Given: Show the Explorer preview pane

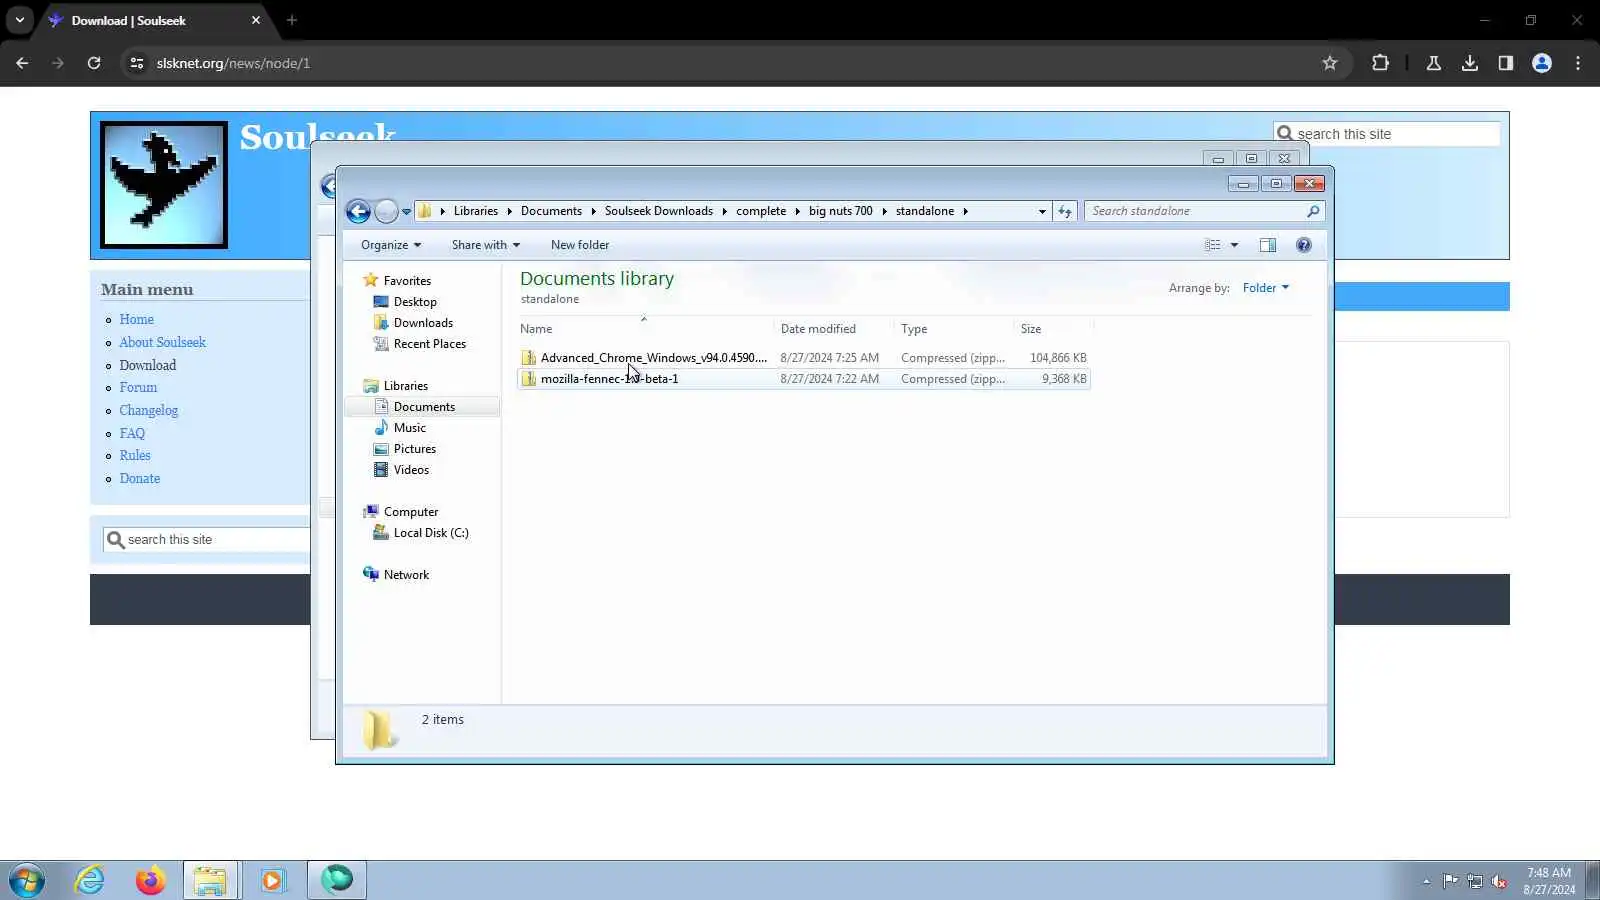Looking at the screenshot, I should pos(1267,245).
